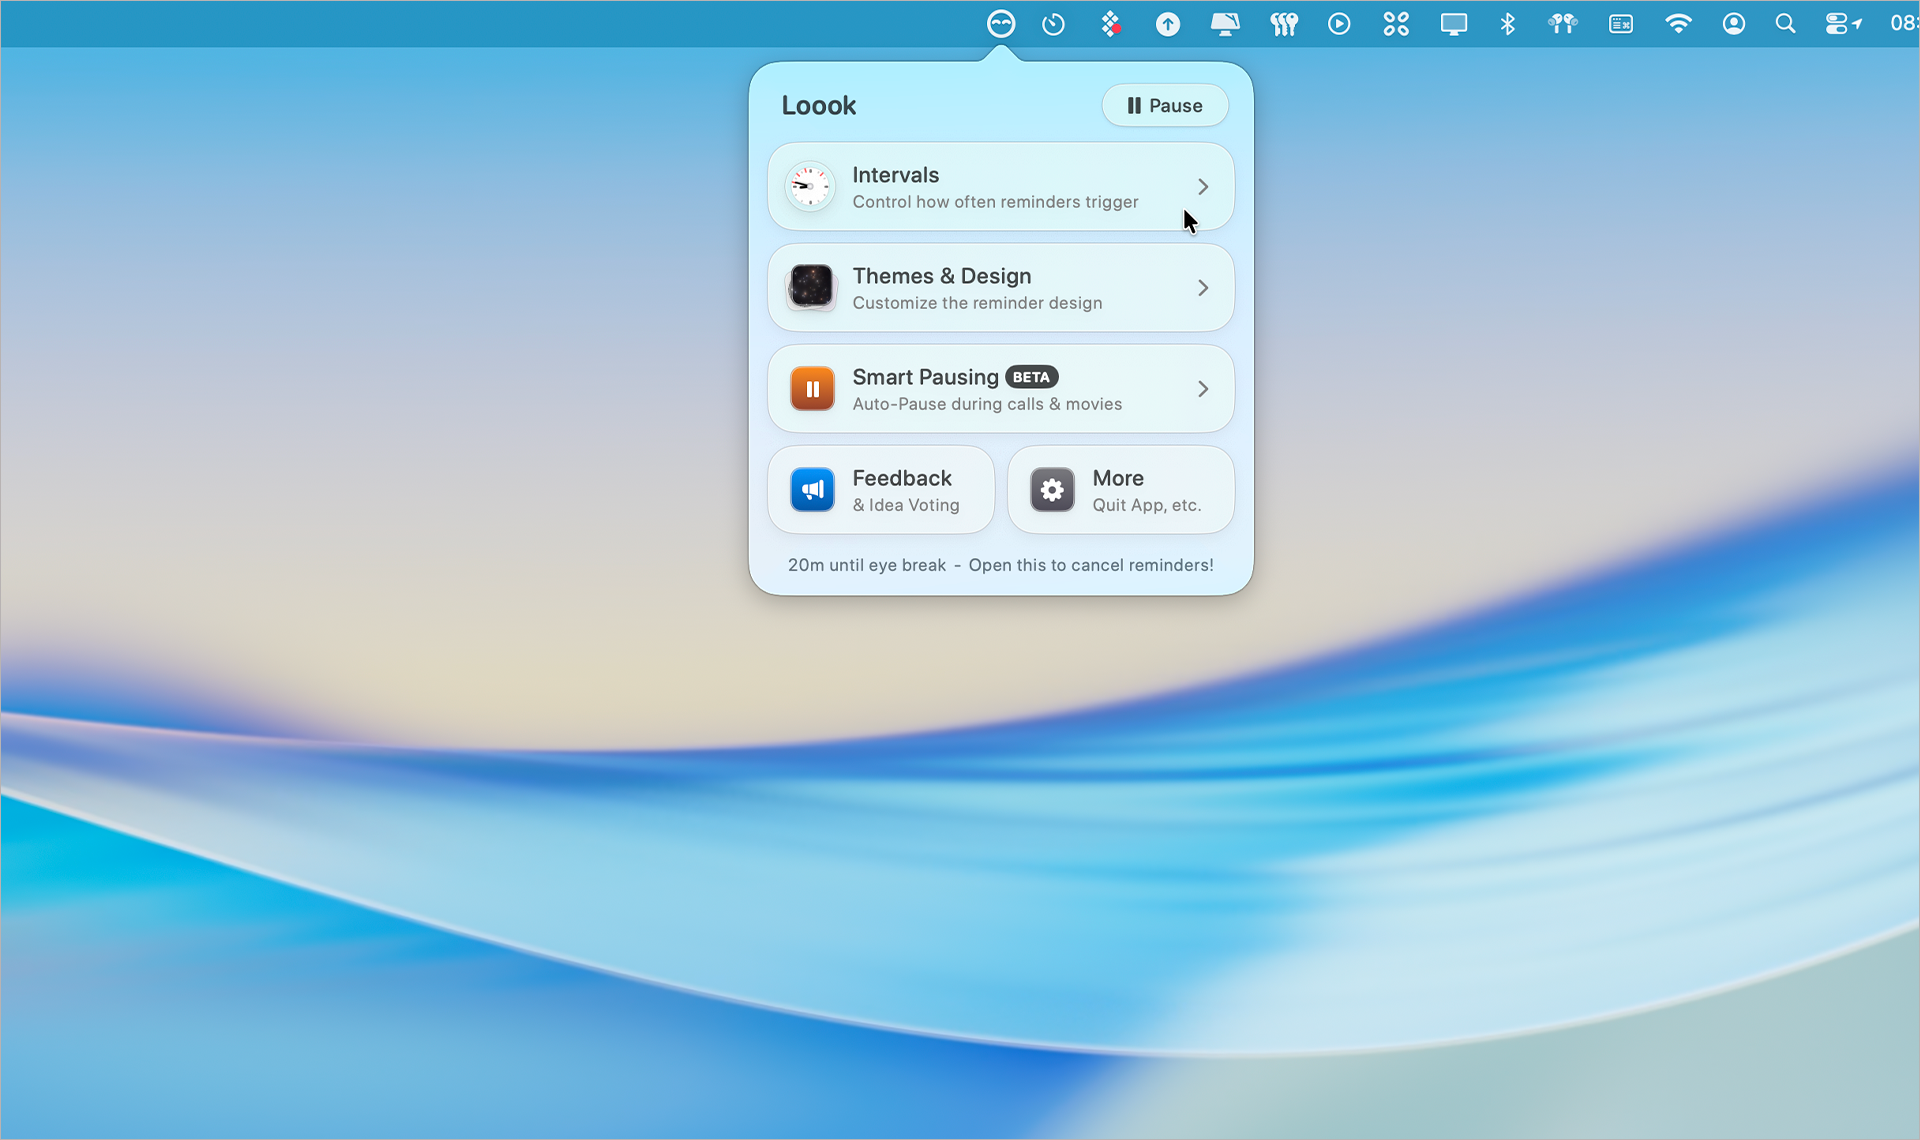
Task: Toggle the AirPods icon in menu bar
Action: point(1563,23)
